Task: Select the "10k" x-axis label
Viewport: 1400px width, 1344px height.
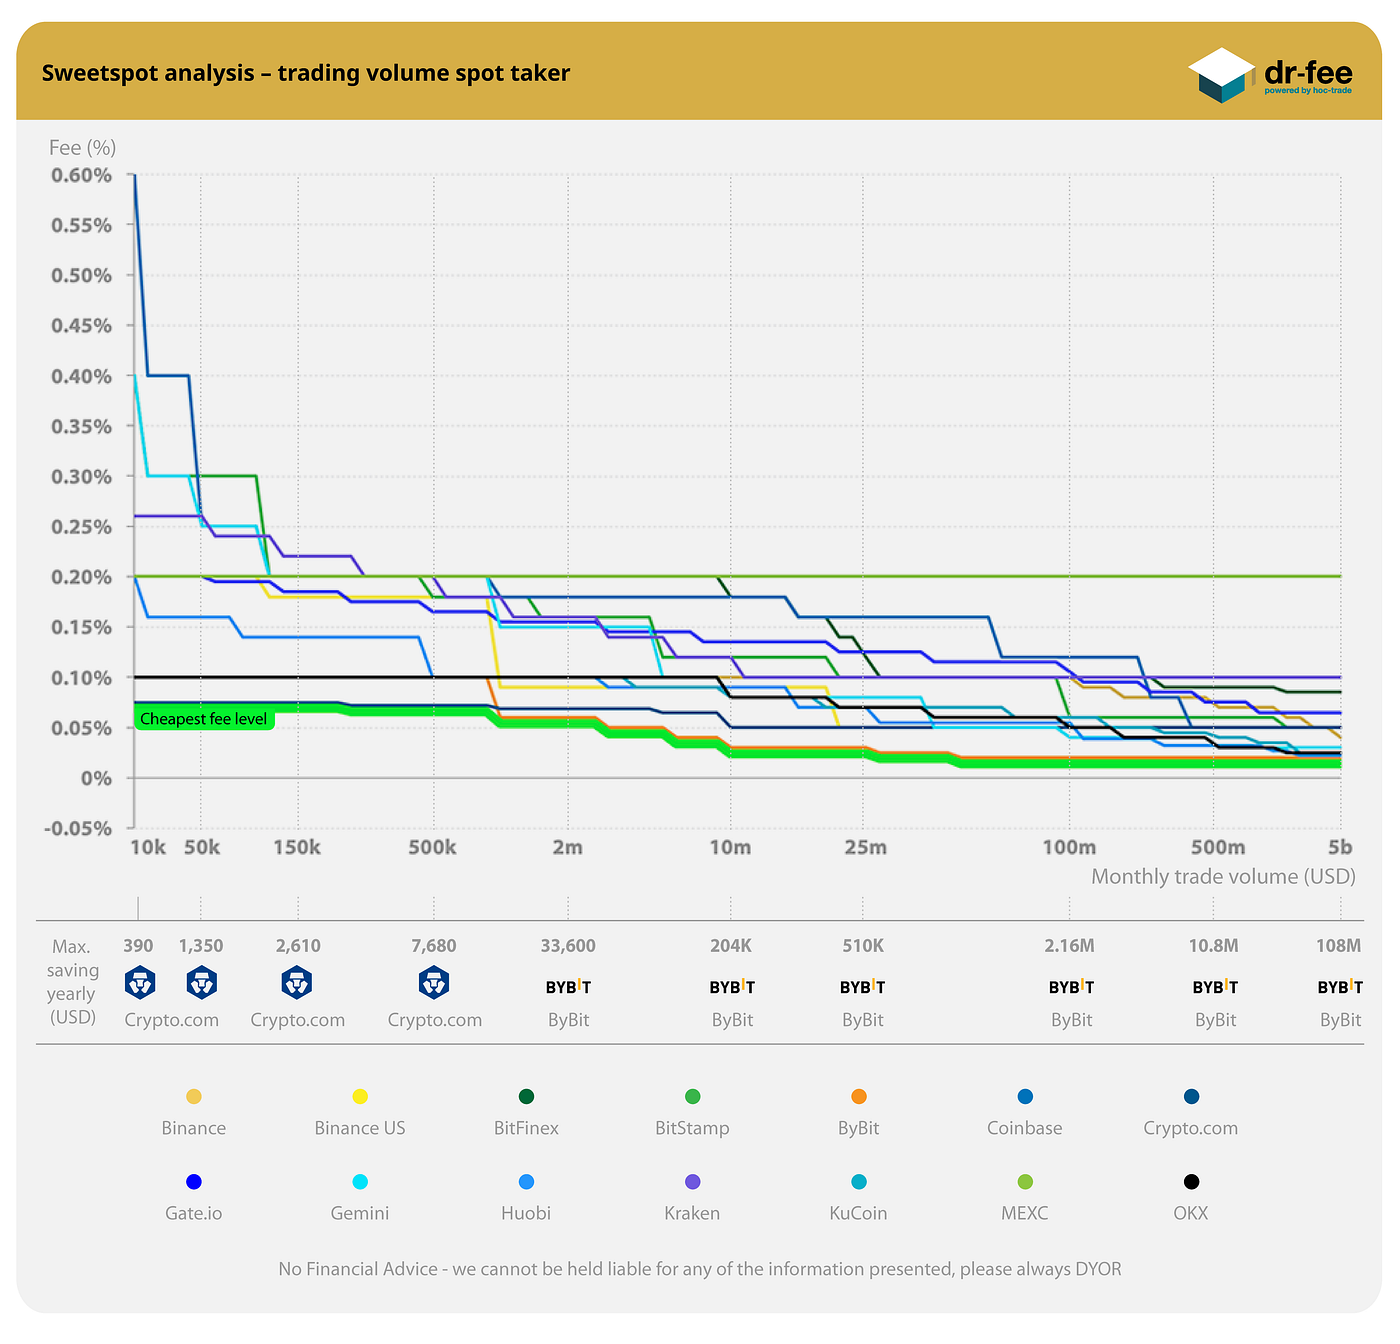Action: [148, 848]
